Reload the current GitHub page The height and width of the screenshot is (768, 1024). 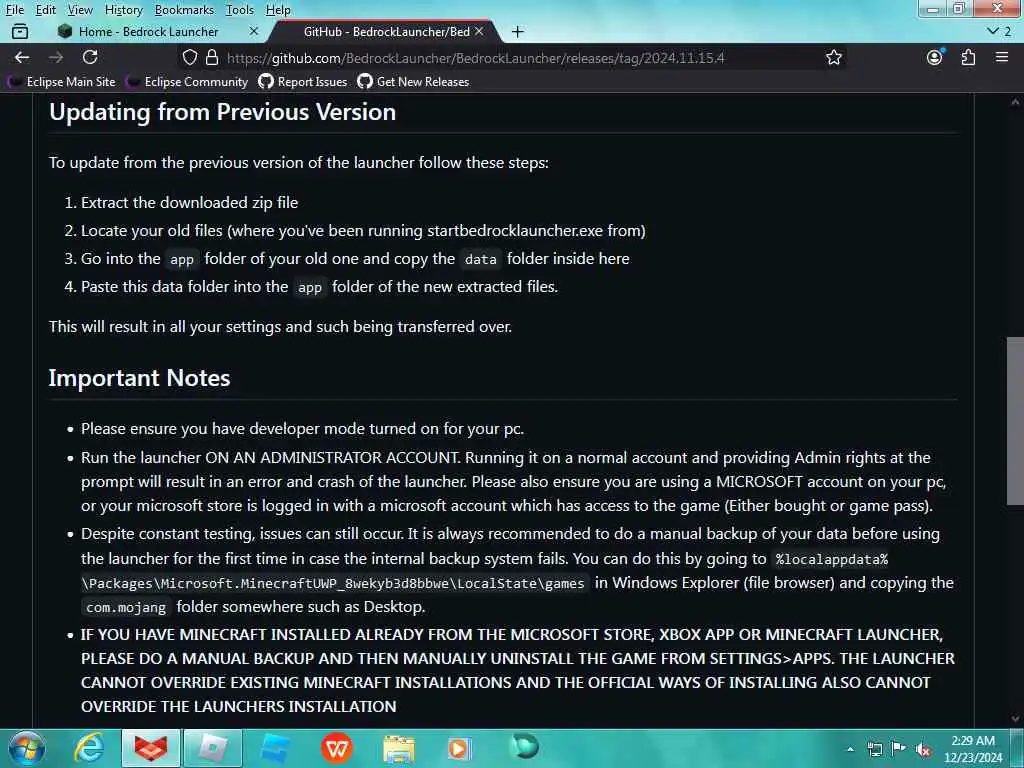click(90, 57)
